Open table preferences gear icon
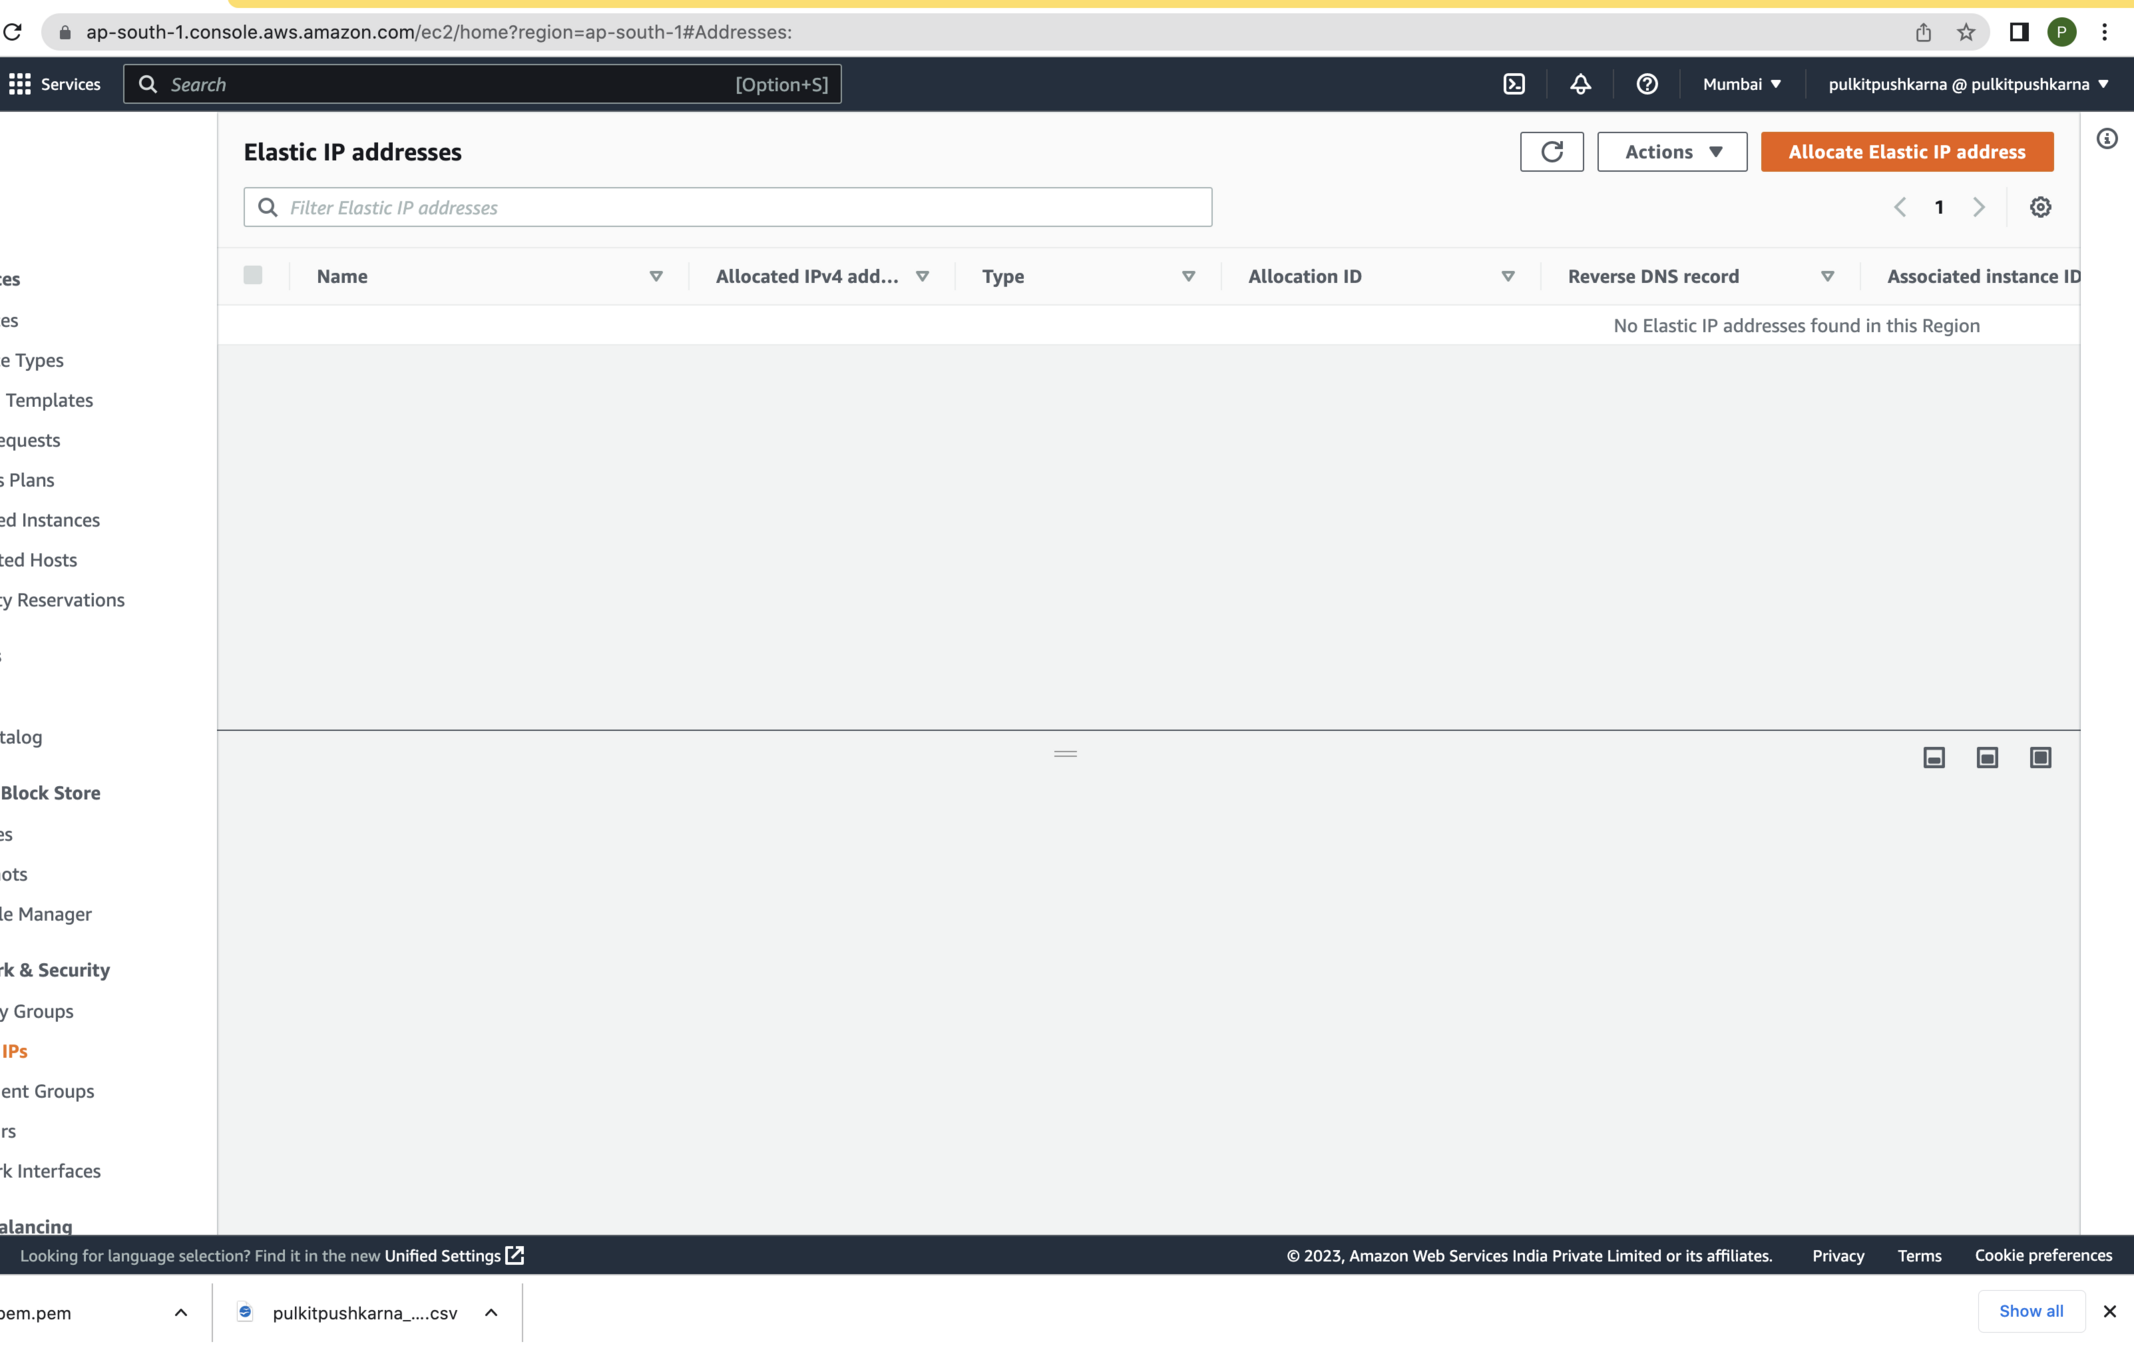Viewport: 2134px width, 1350px height. [2040, 207]
